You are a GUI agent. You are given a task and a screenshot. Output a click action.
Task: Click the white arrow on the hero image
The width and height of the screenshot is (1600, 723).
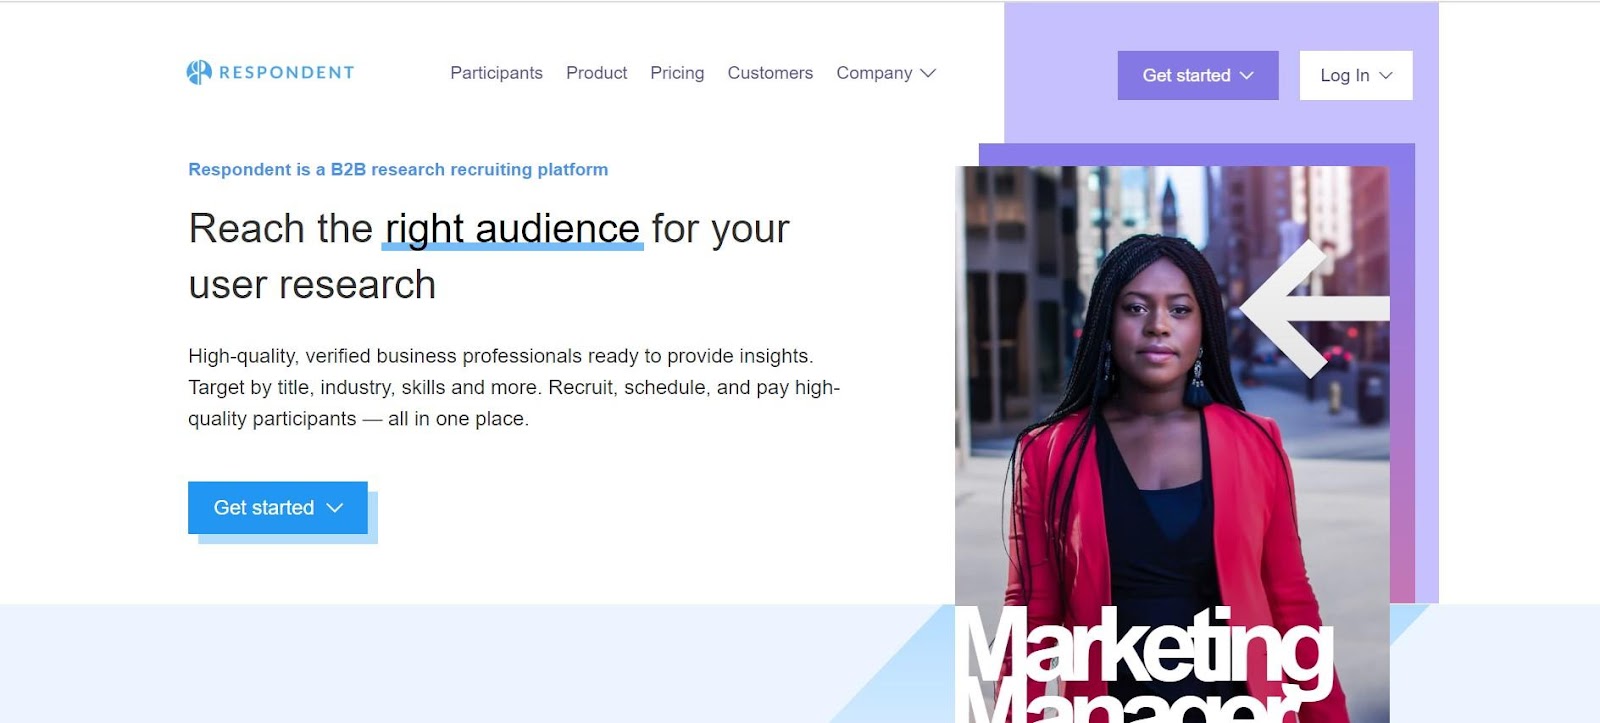pyautogui.click(x=1315, y=308)
